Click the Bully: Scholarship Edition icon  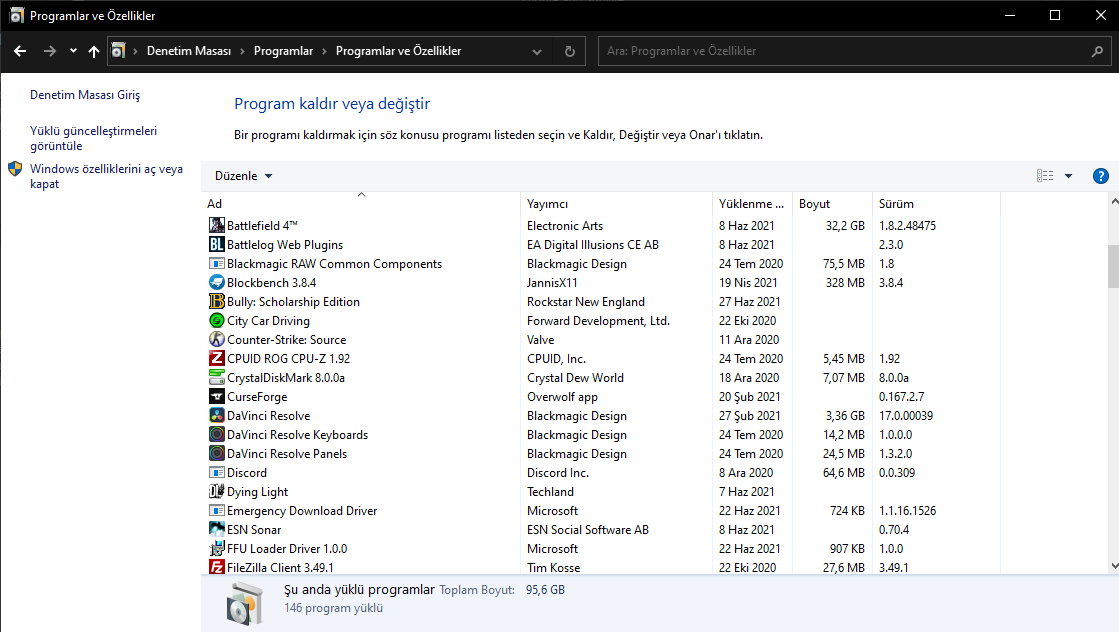pos(216,302)
